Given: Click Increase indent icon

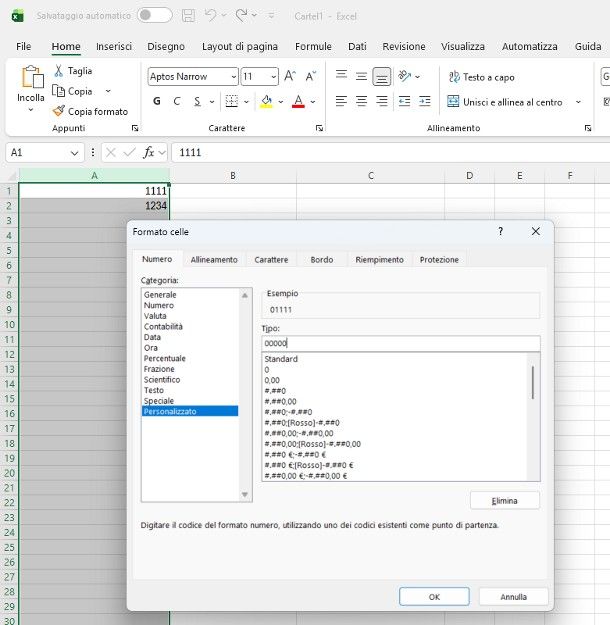Looking at the screenshot, I should 425,101.
